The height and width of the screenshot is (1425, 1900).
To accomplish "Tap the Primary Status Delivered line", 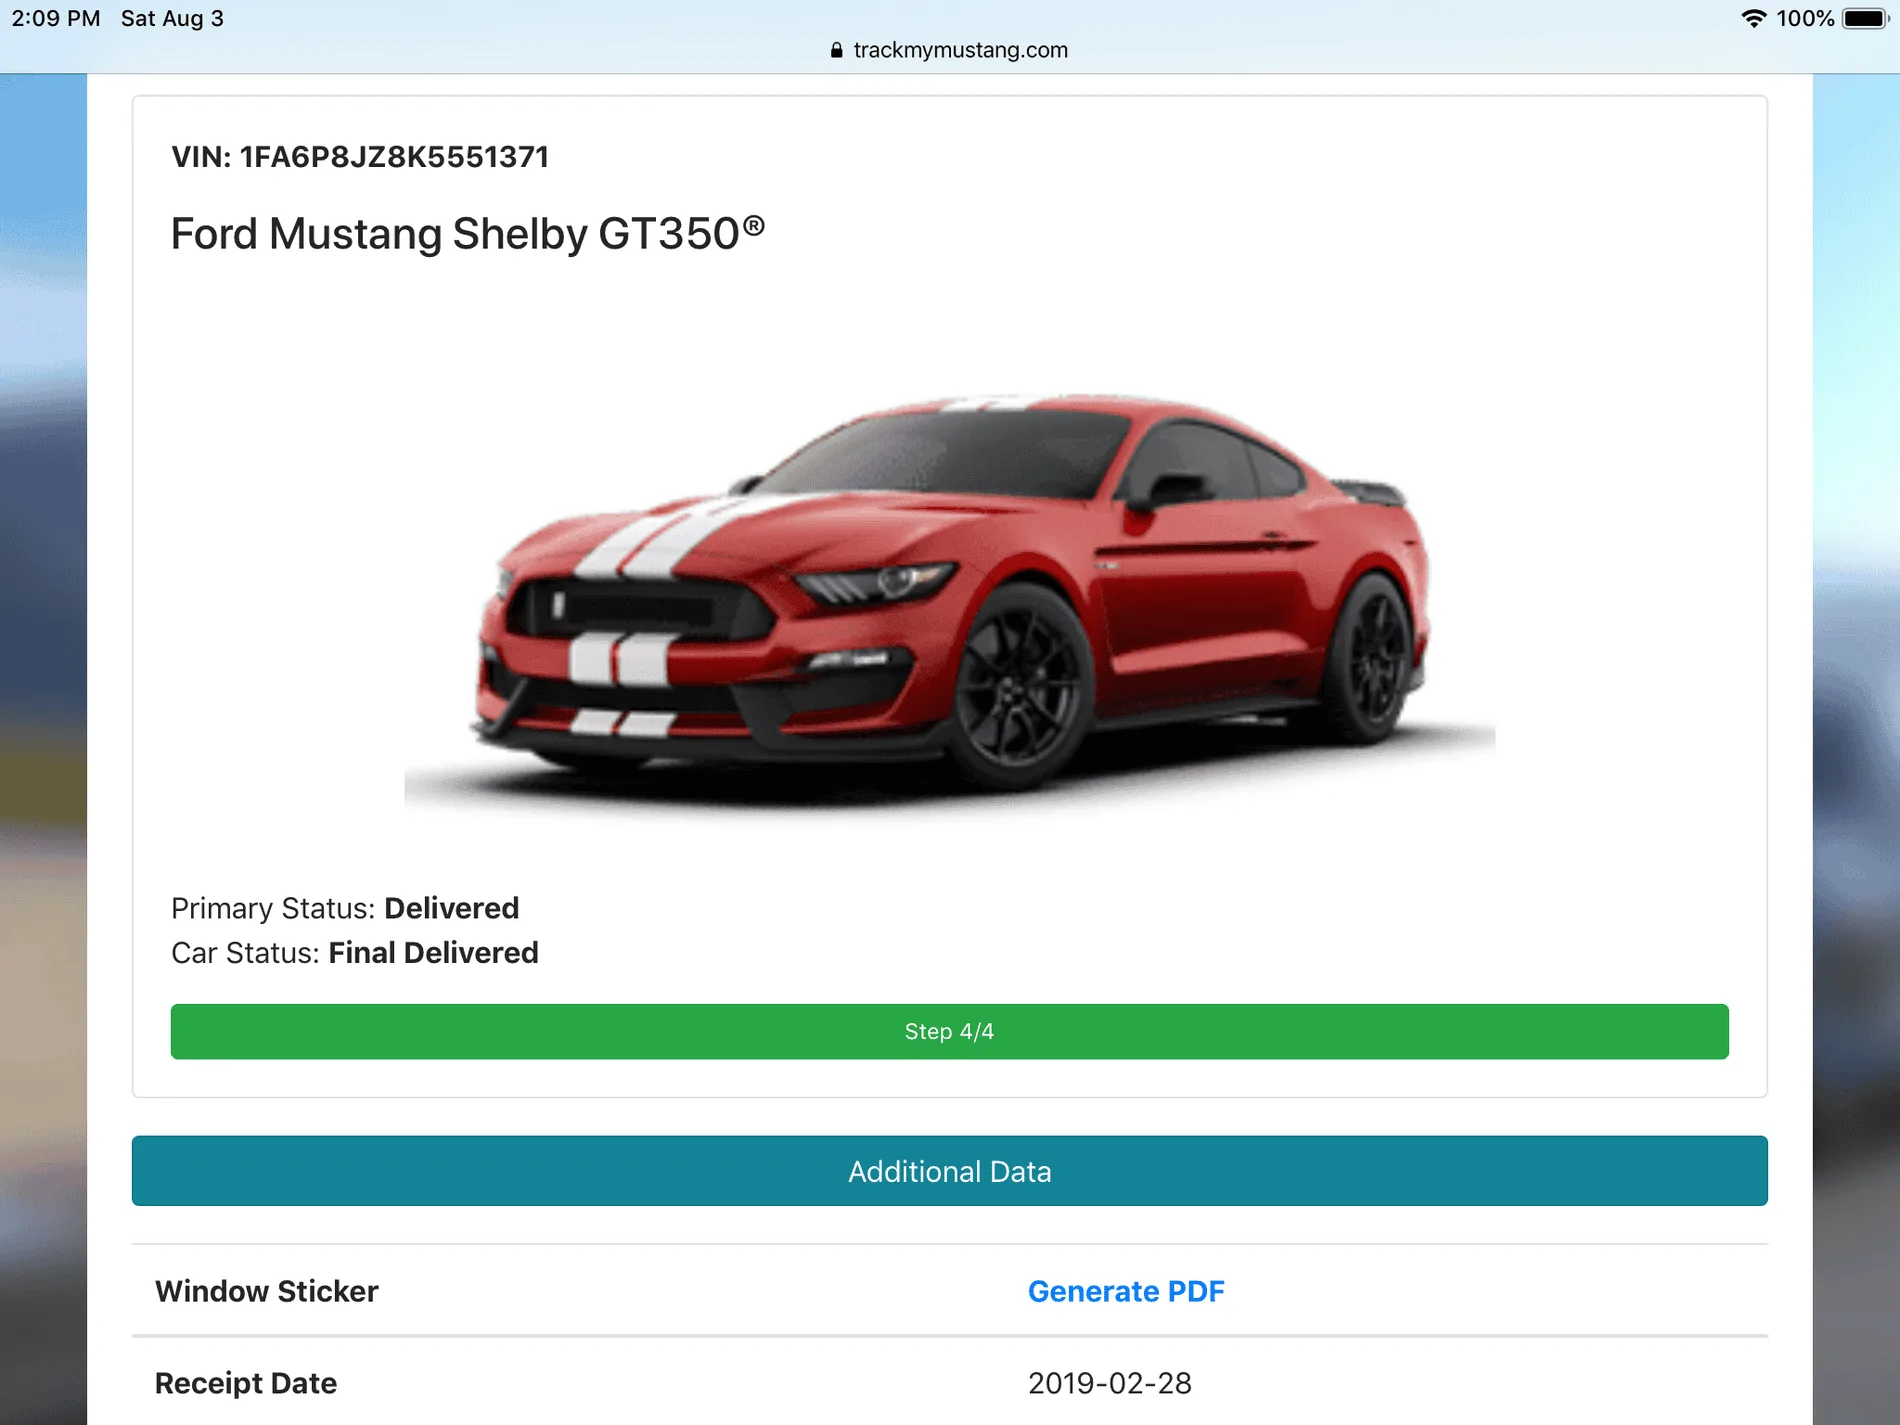I will pos(345,908).
